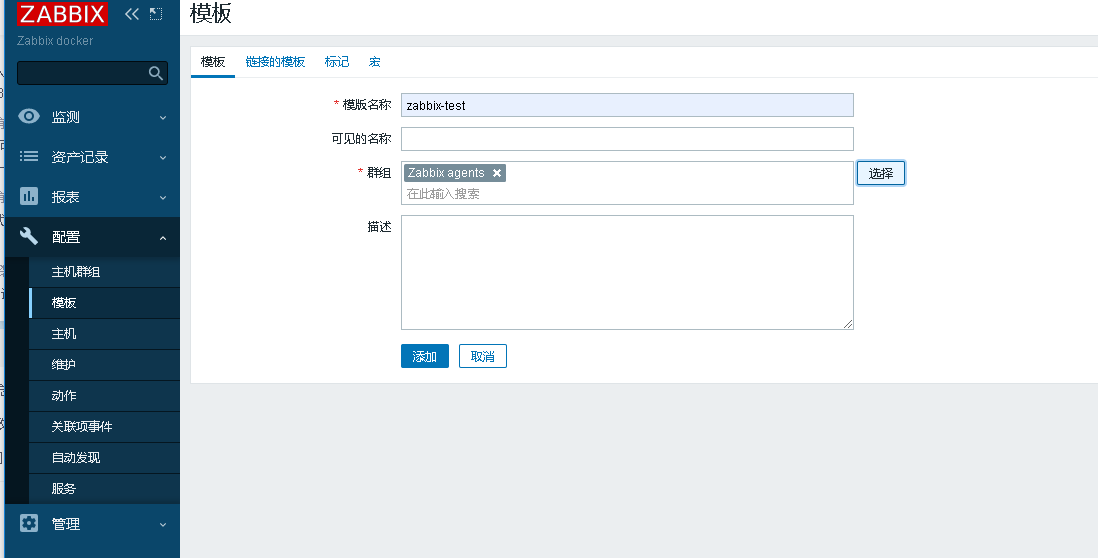Click the list icon for 资产记录

(x=29, y=156)
